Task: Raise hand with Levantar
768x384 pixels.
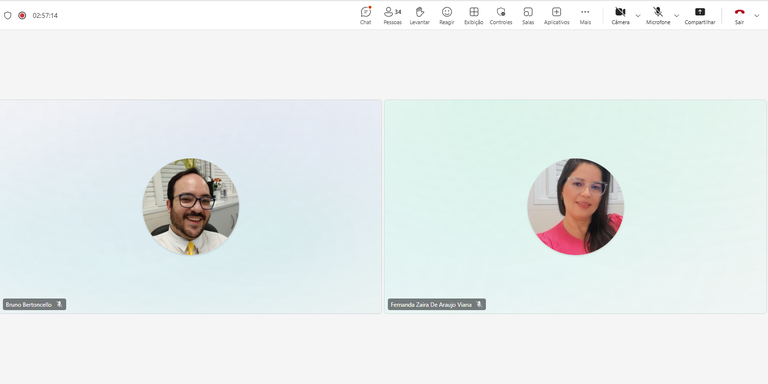Action: point(419,15)
